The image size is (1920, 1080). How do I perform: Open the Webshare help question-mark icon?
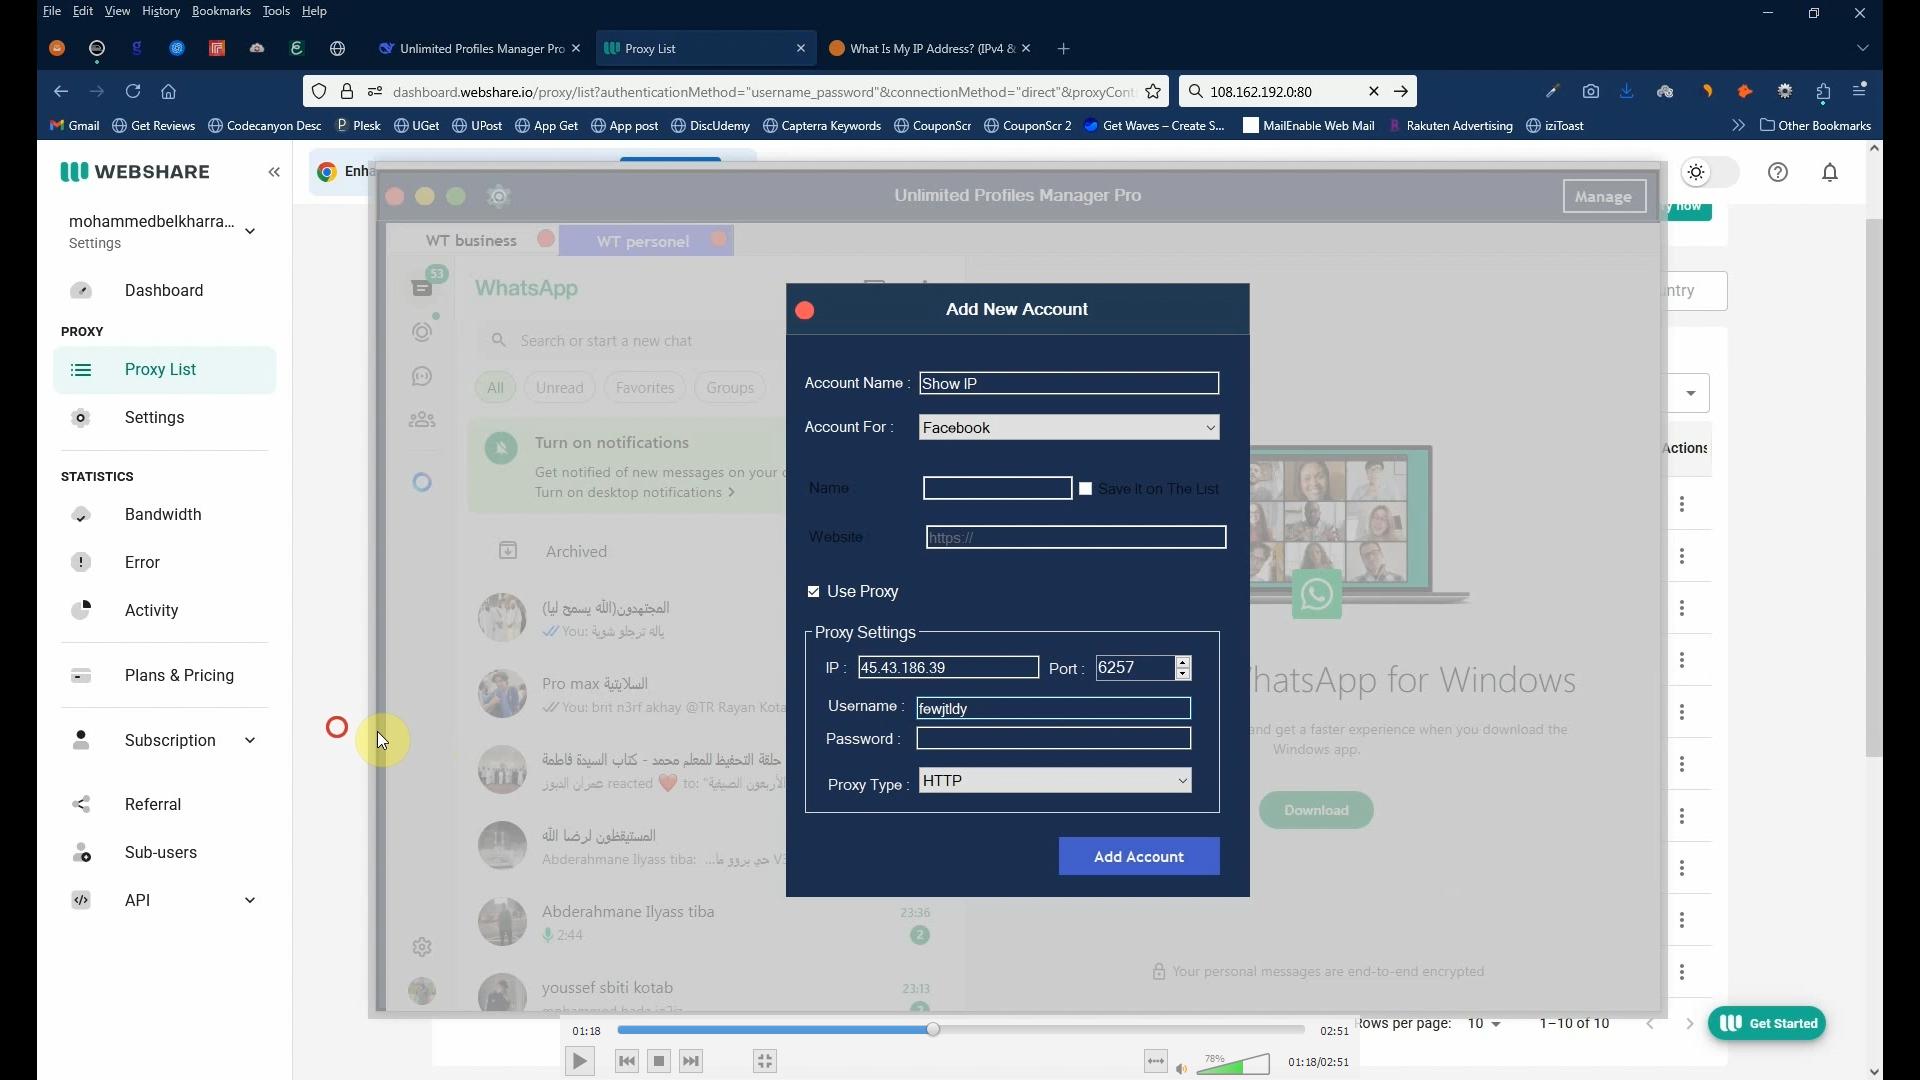(x=1779, y=172)
